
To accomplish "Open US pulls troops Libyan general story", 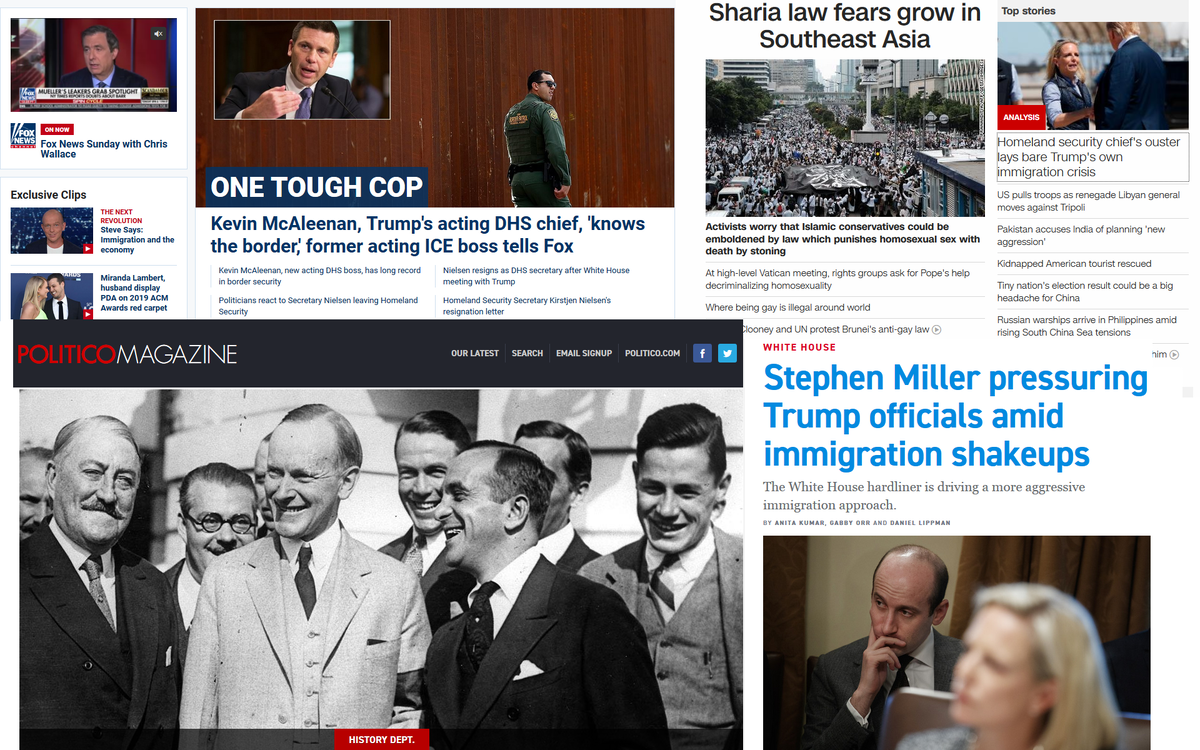I will [1088, 201].
